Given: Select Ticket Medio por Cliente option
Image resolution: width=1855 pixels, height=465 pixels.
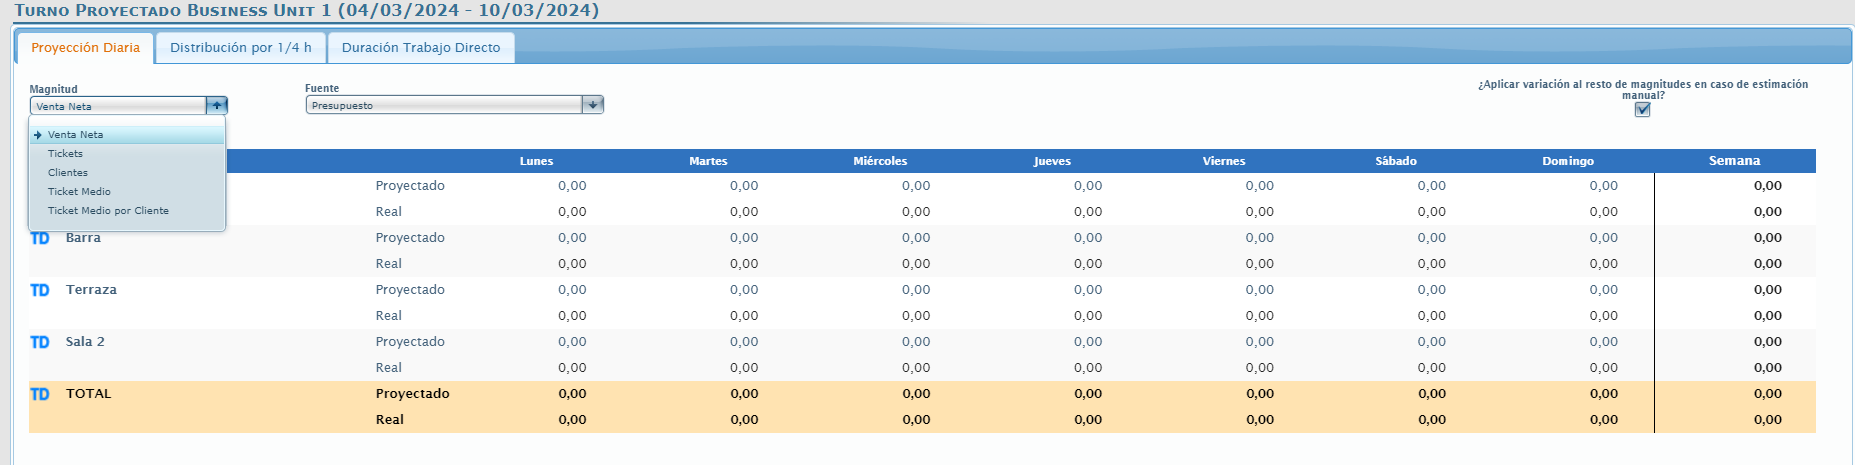Looking at the screenshot, I should (x=108, y=211).
